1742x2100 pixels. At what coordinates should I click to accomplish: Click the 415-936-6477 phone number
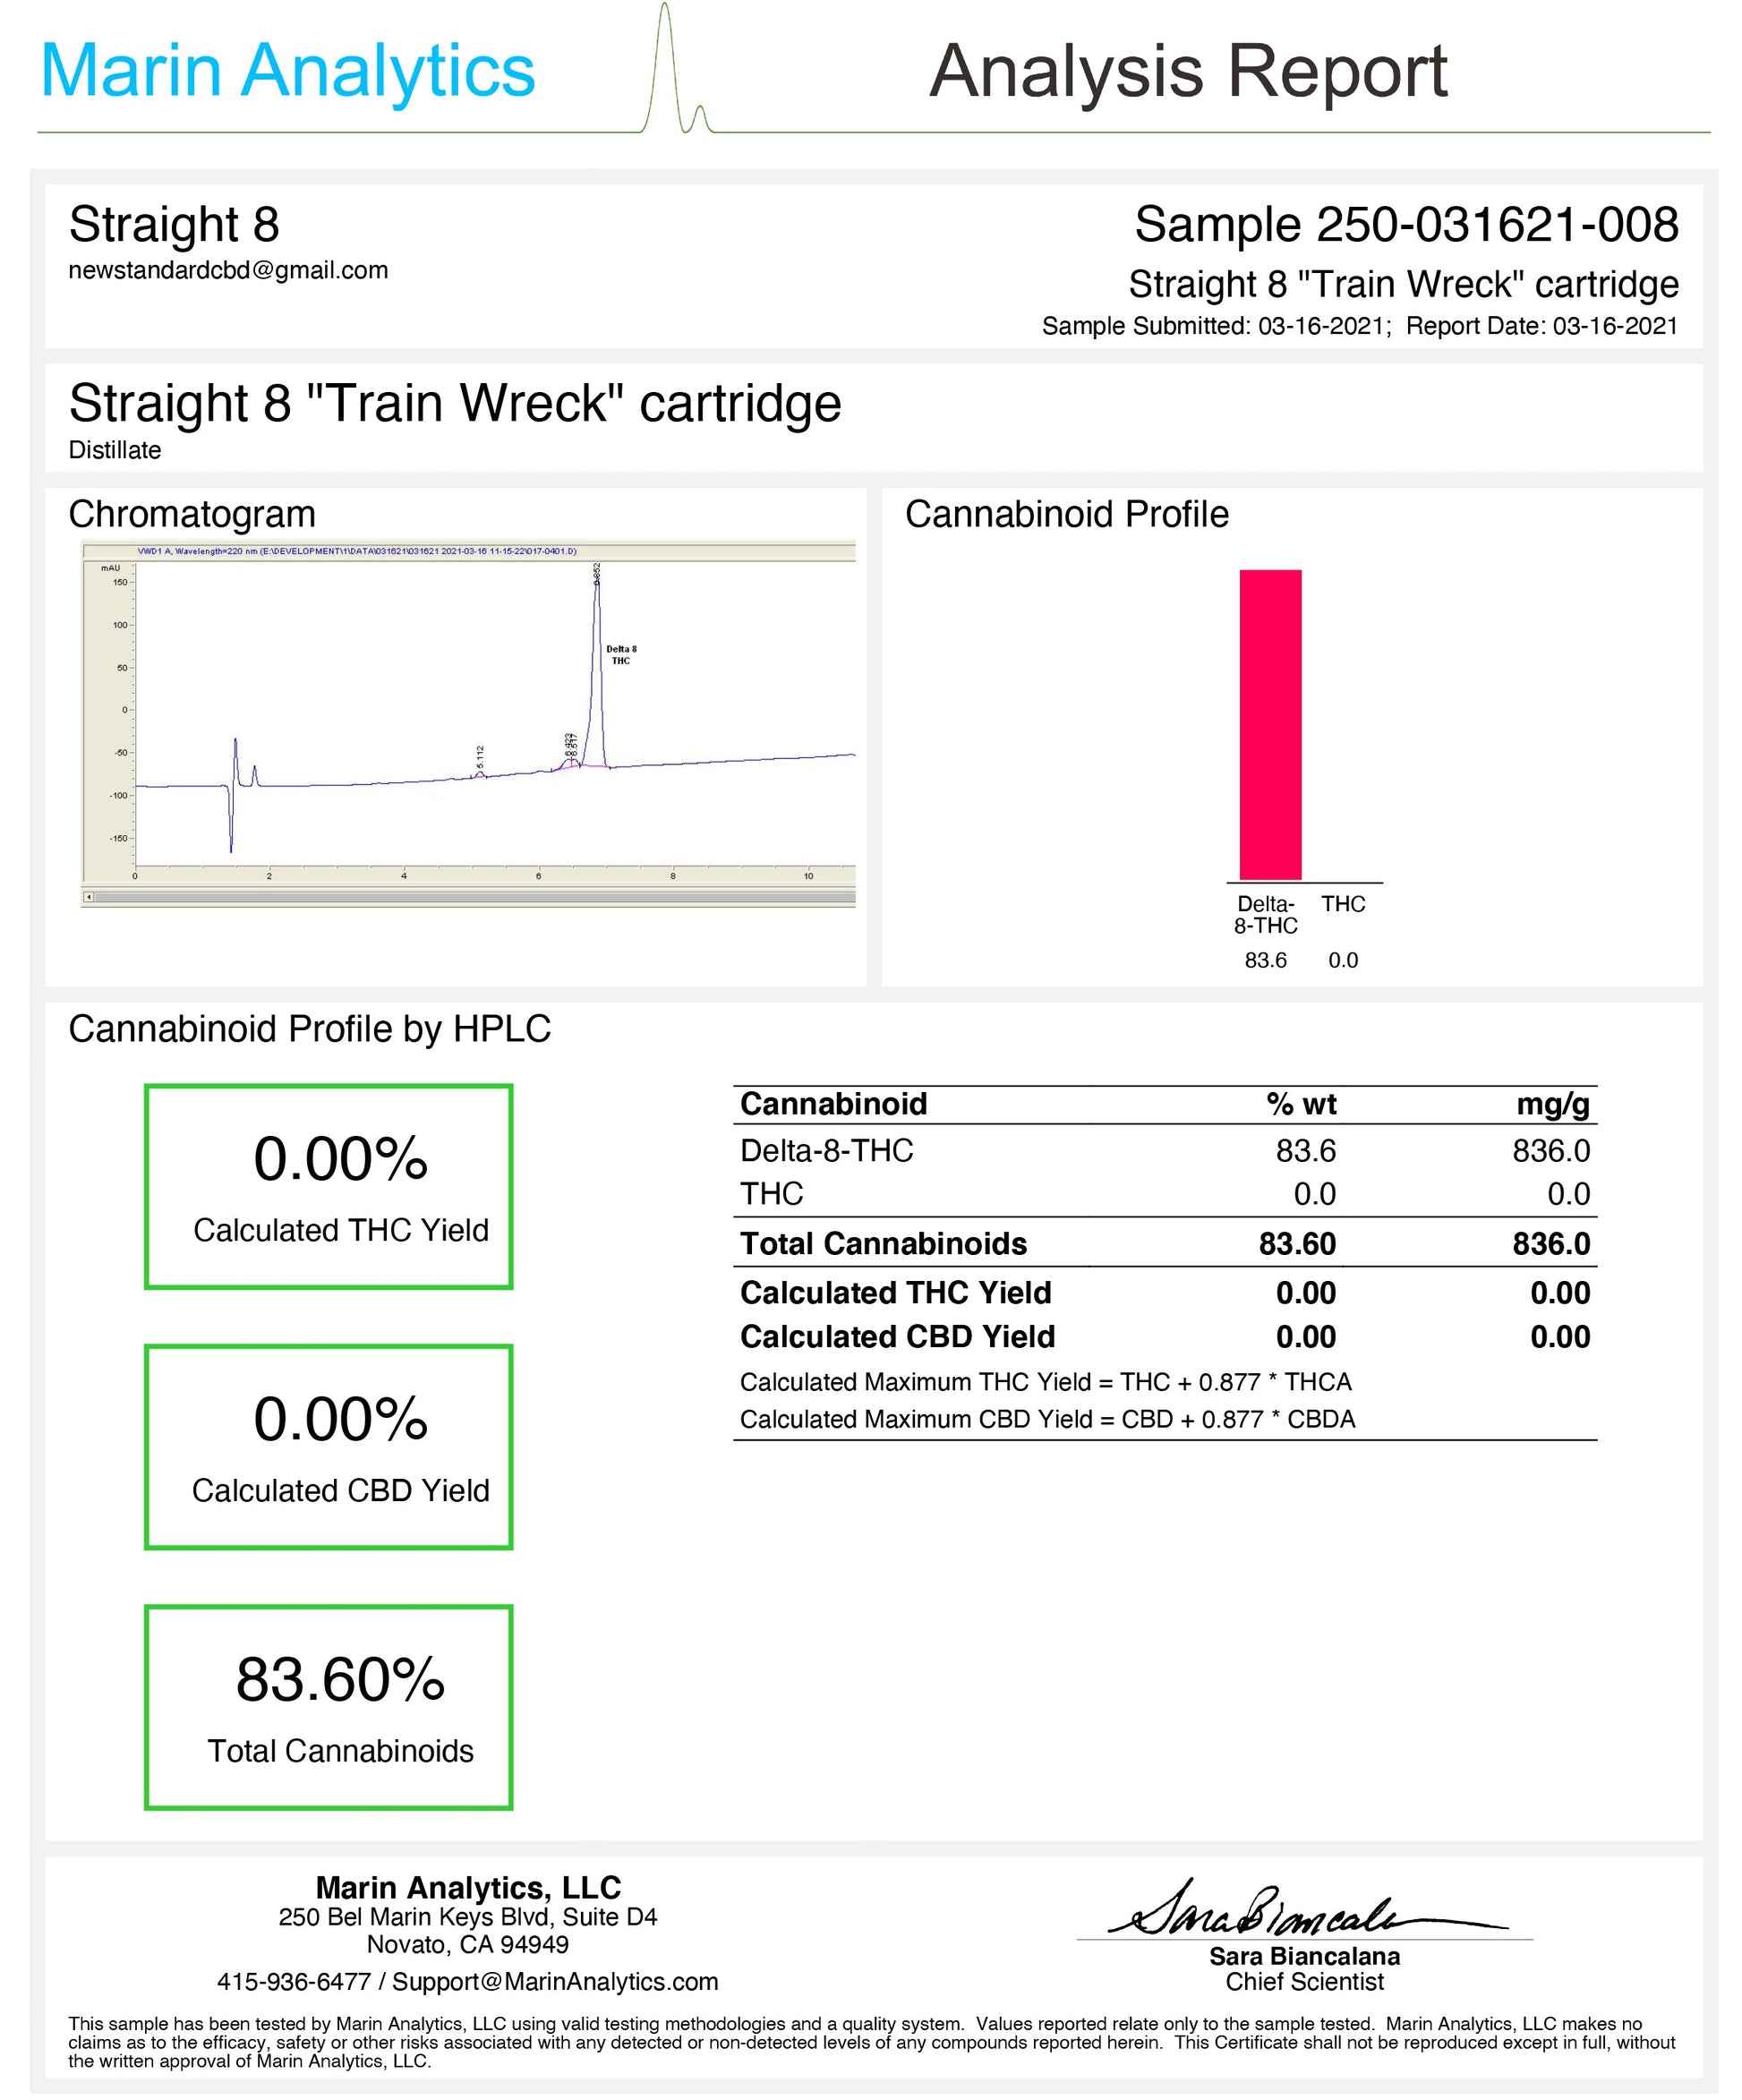(294, 1981)
